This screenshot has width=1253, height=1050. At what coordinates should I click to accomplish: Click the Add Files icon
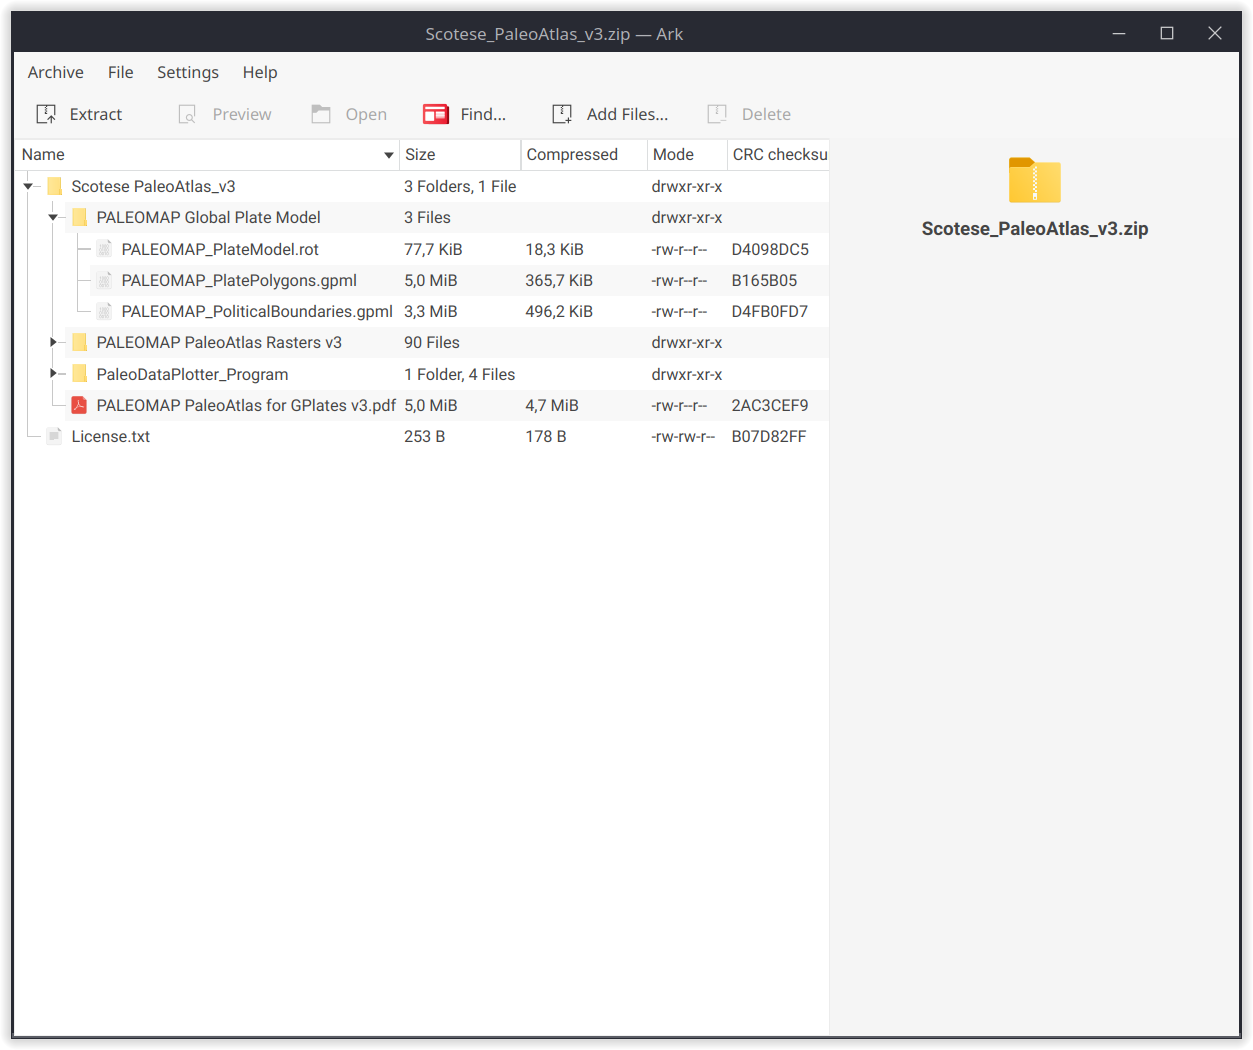(x=562, y=114)
